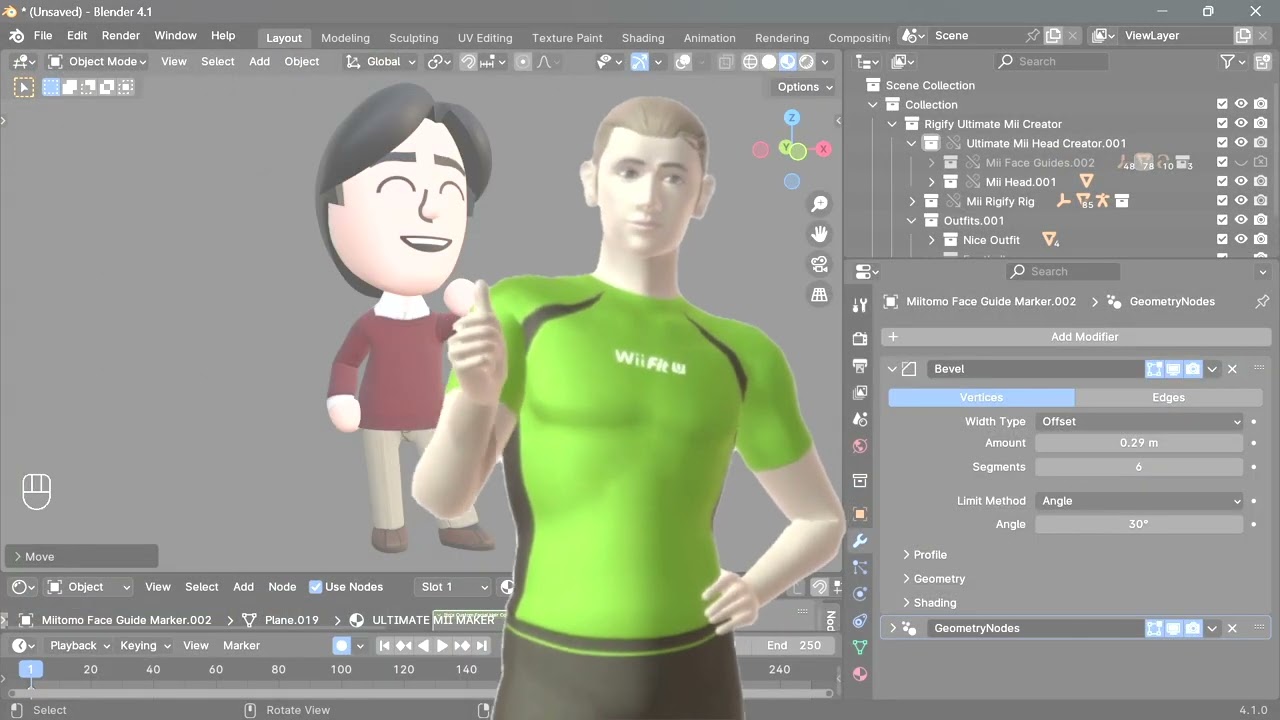Toggle Bevel modifier show in viewport
The height and width of the screenshot is (720, 1280).
[1174, 369]
